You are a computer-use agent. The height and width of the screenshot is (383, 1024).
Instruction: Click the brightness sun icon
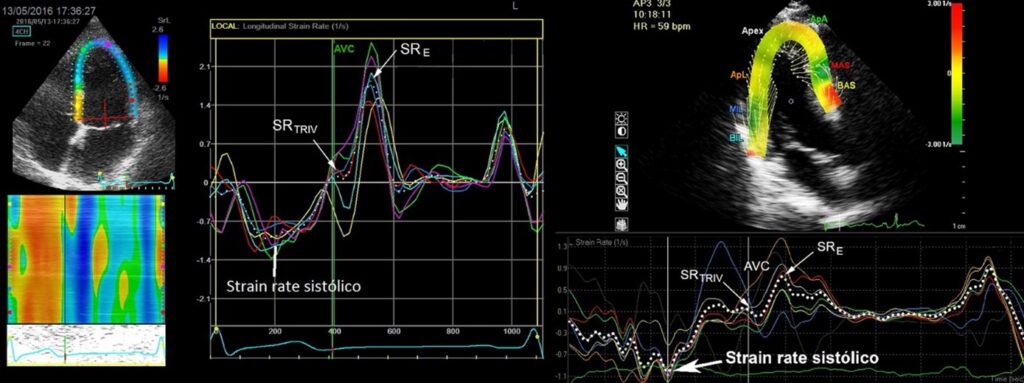[622, 119]
